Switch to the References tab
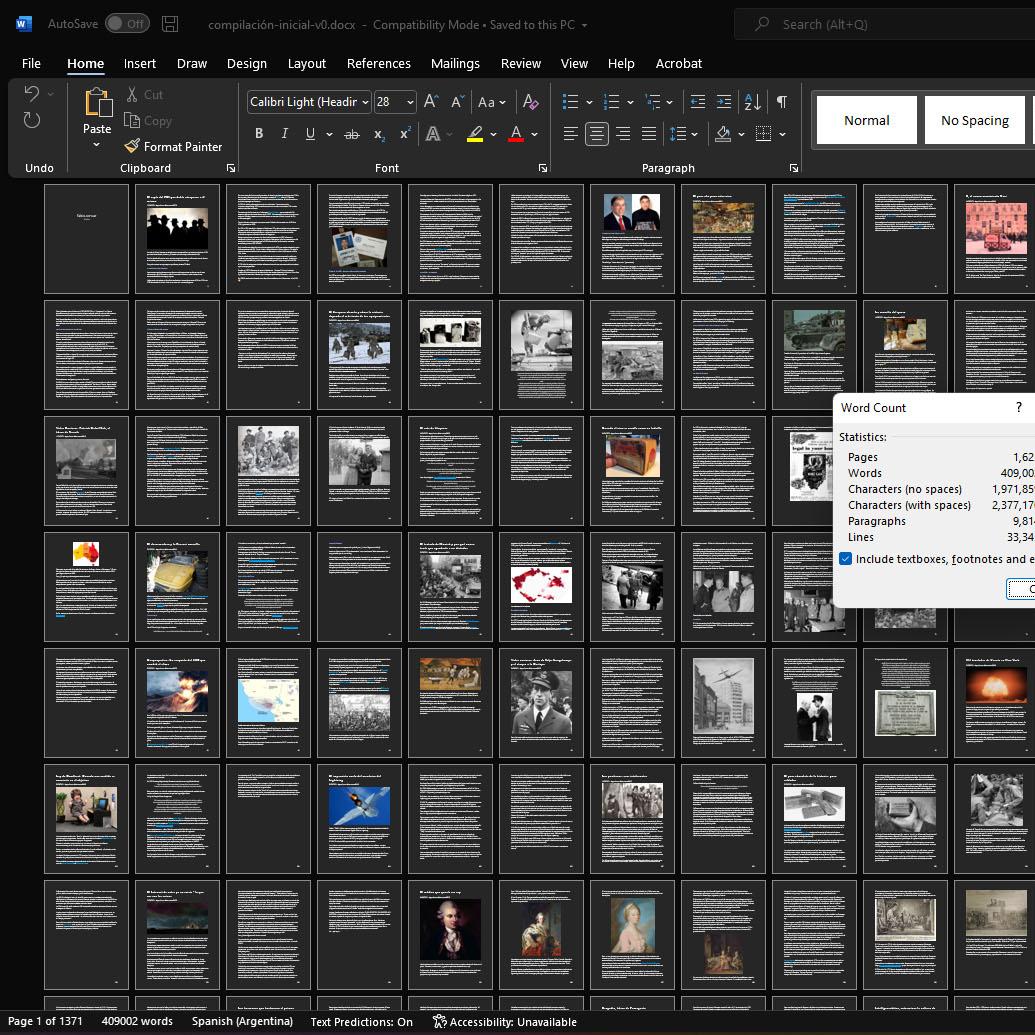Screen dimensions: 1035x1035 coord(379,63)
